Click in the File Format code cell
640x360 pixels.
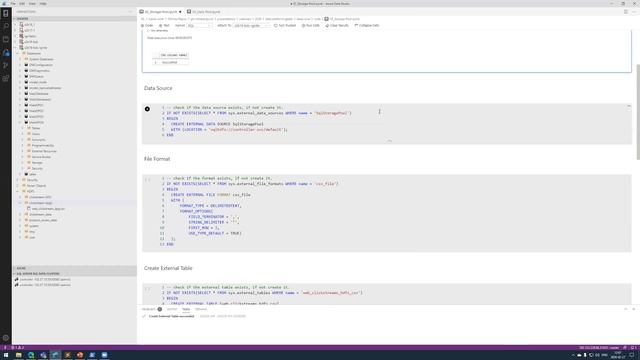pyautogui.click(x=387, y=213)
